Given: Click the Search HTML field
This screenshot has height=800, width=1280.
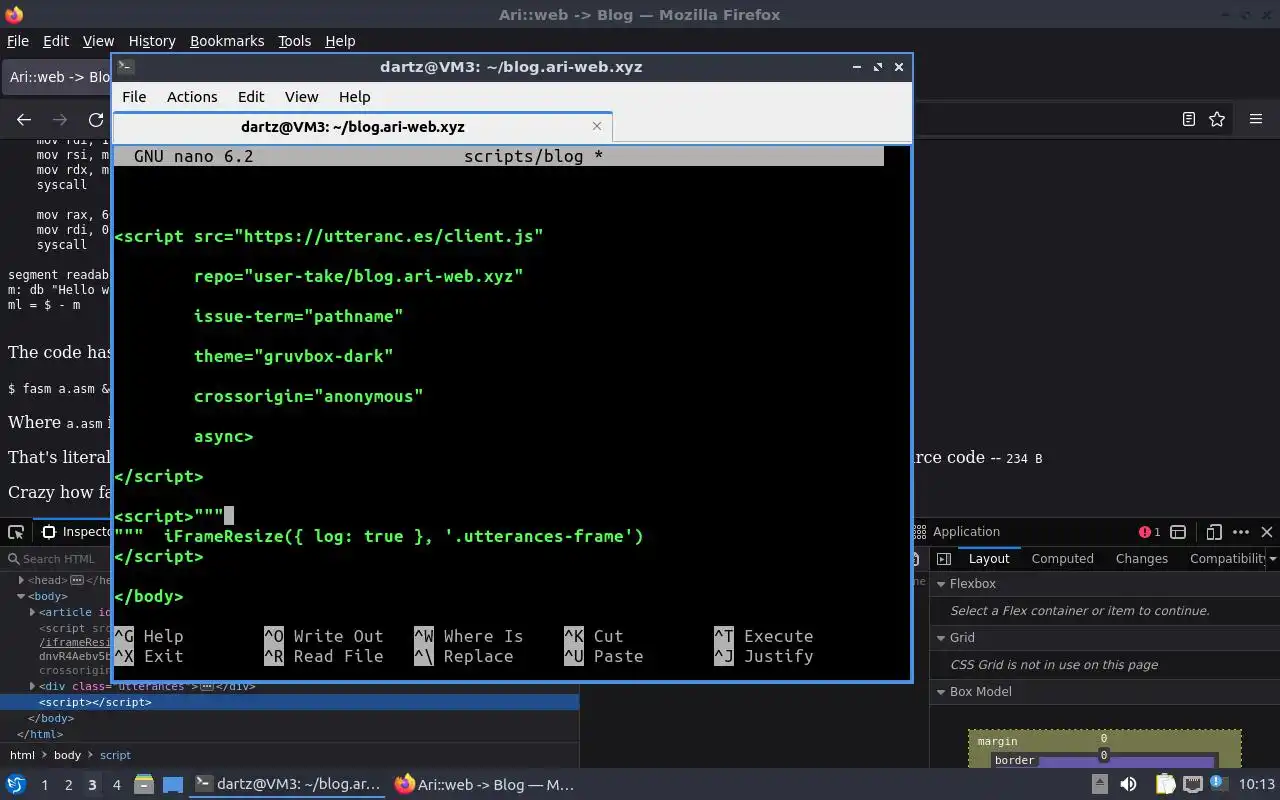Looking at the screenshot, I should (x=60, y=559).
